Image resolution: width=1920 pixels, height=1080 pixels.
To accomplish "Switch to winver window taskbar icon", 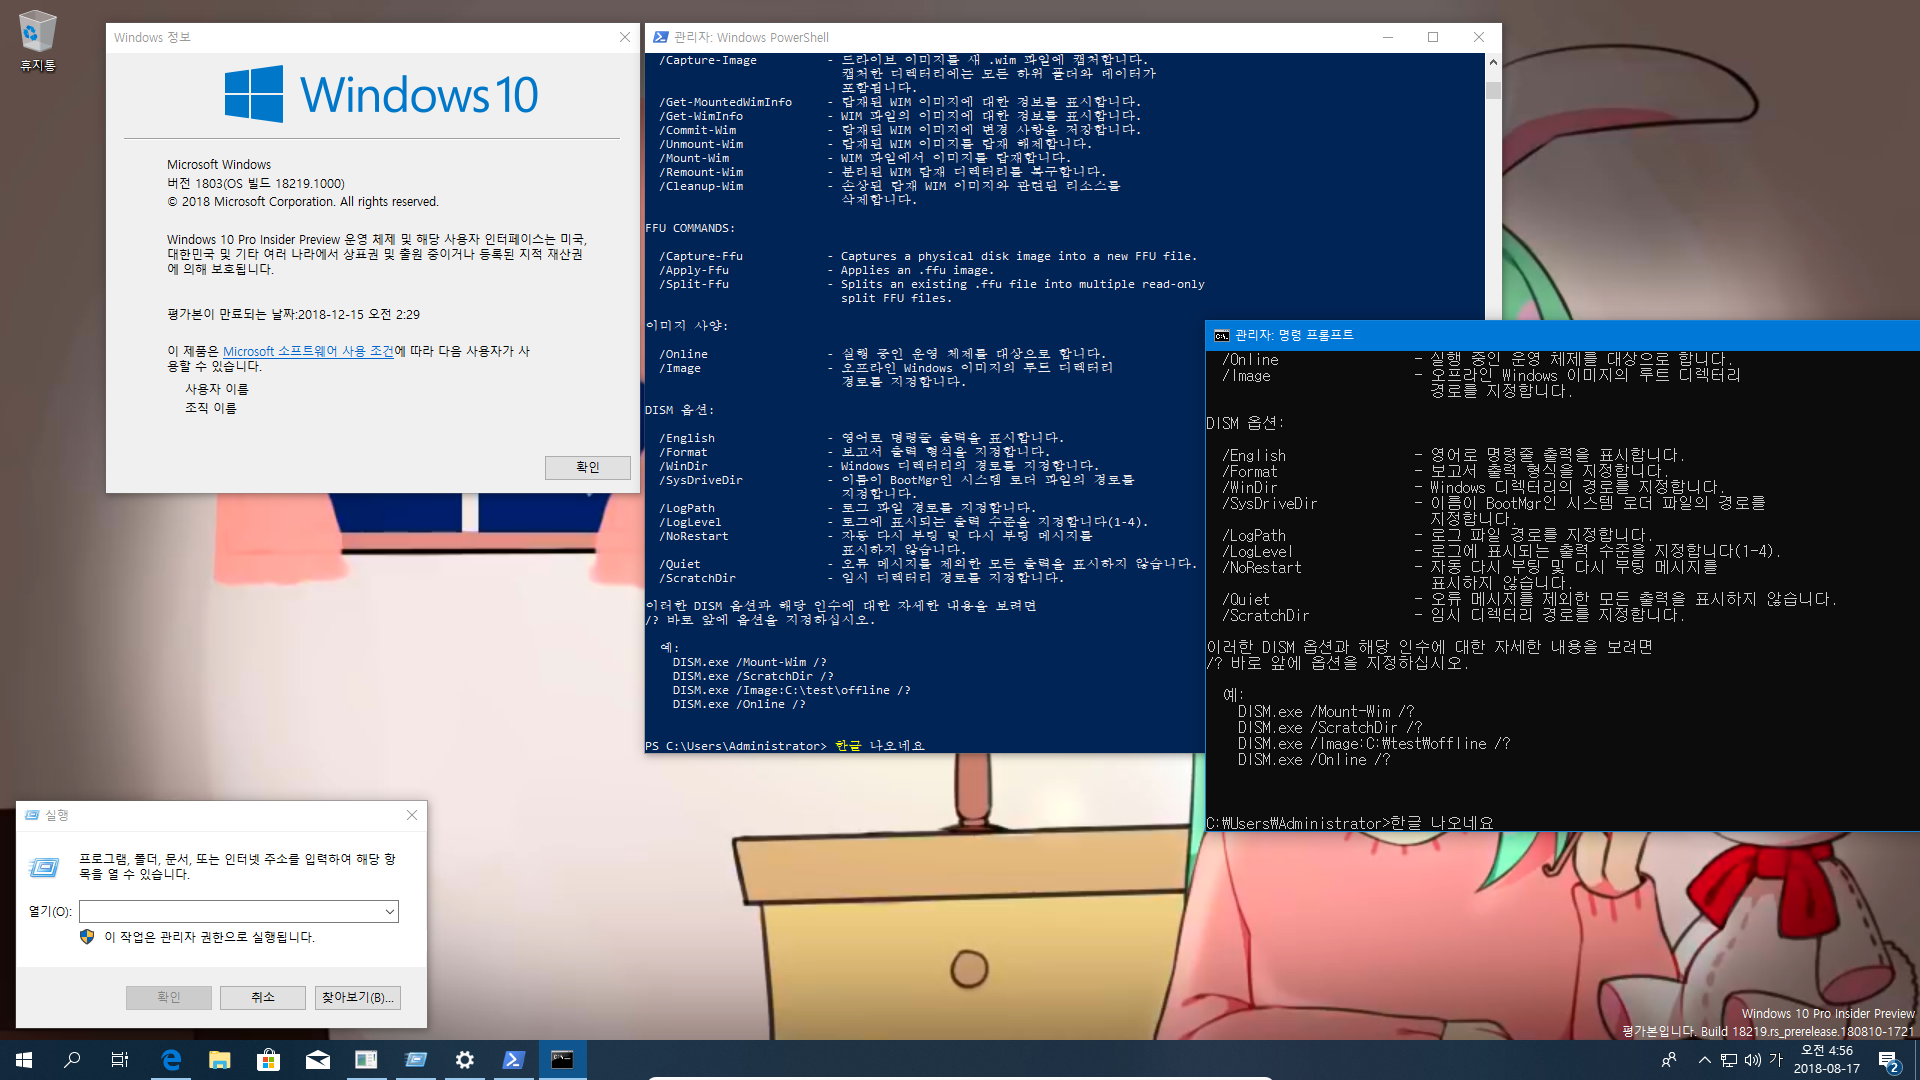I will click(x=367, y=1060).
